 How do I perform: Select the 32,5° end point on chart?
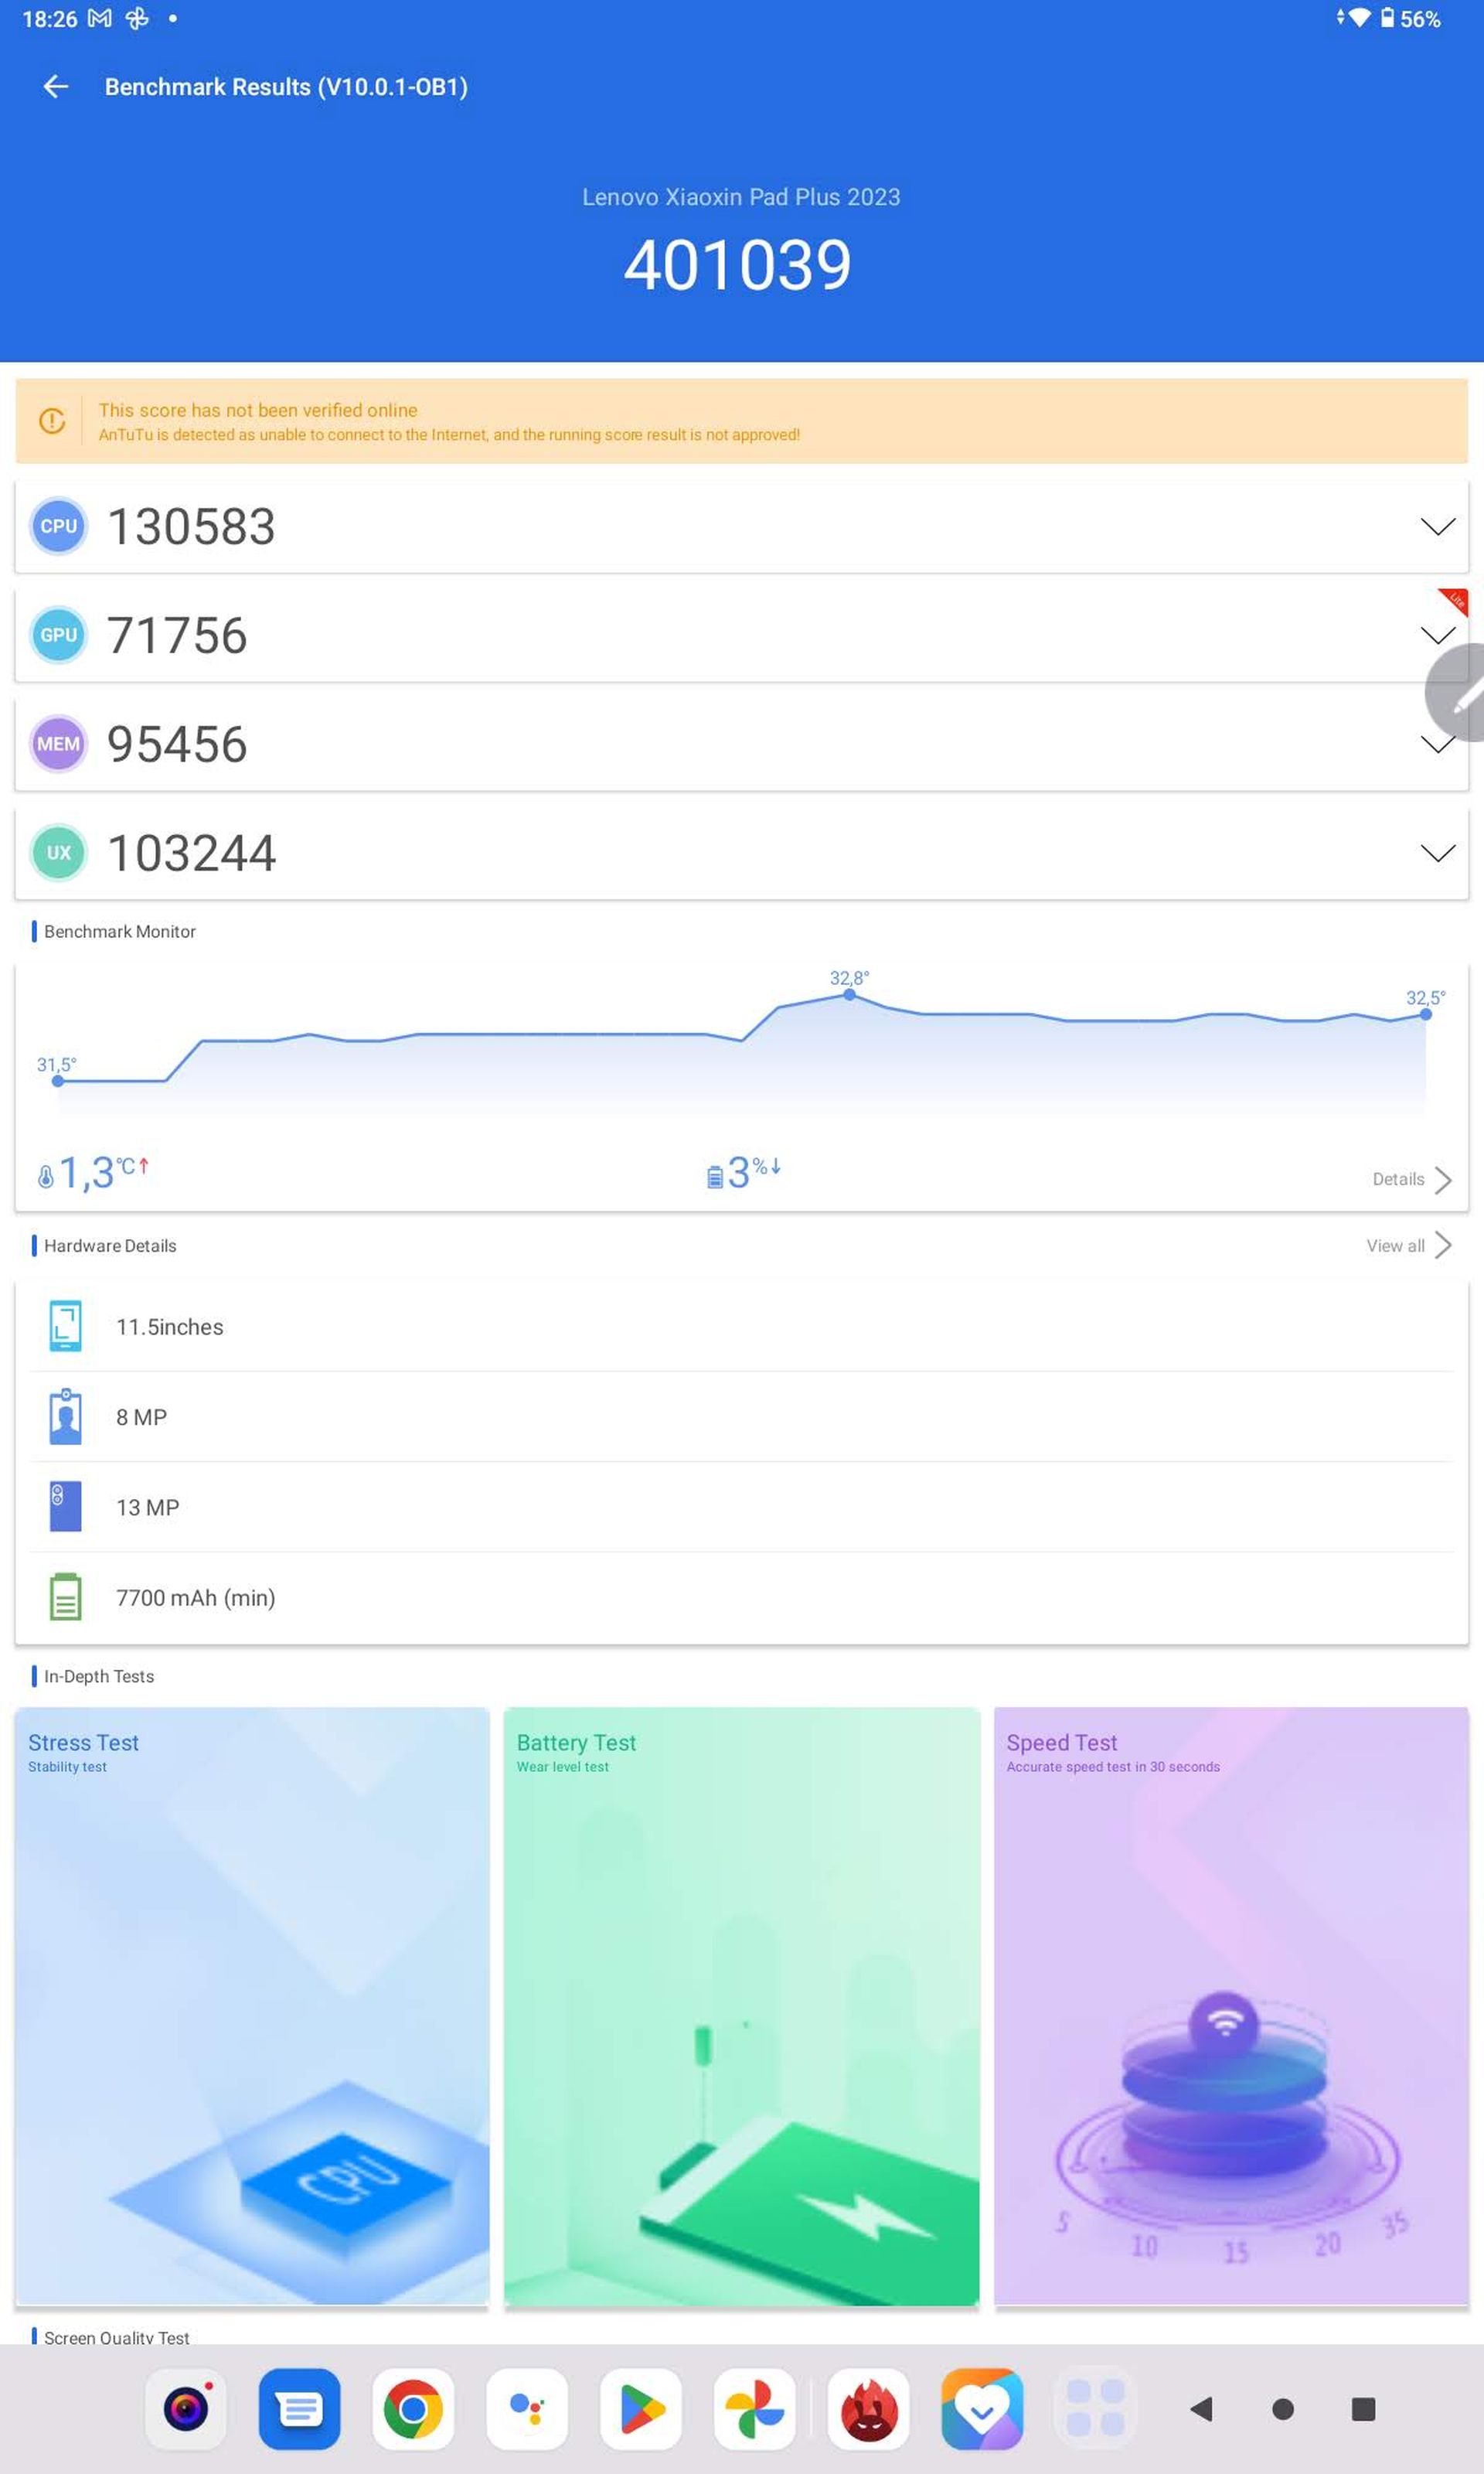1425,1014
